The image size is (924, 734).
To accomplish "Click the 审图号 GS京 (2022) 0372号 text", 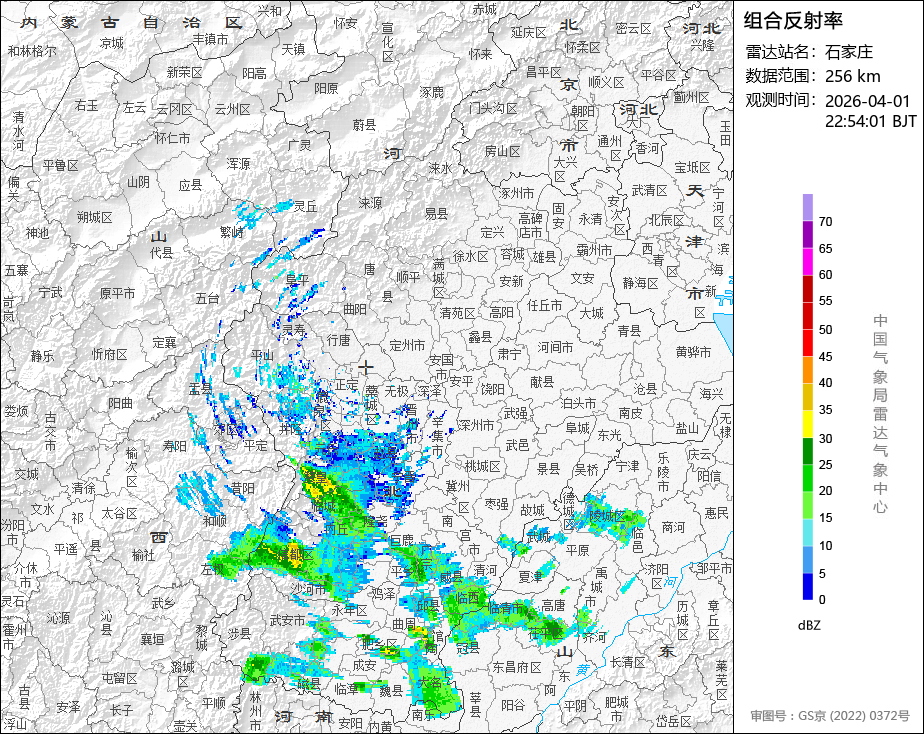I will coord(830,716).
